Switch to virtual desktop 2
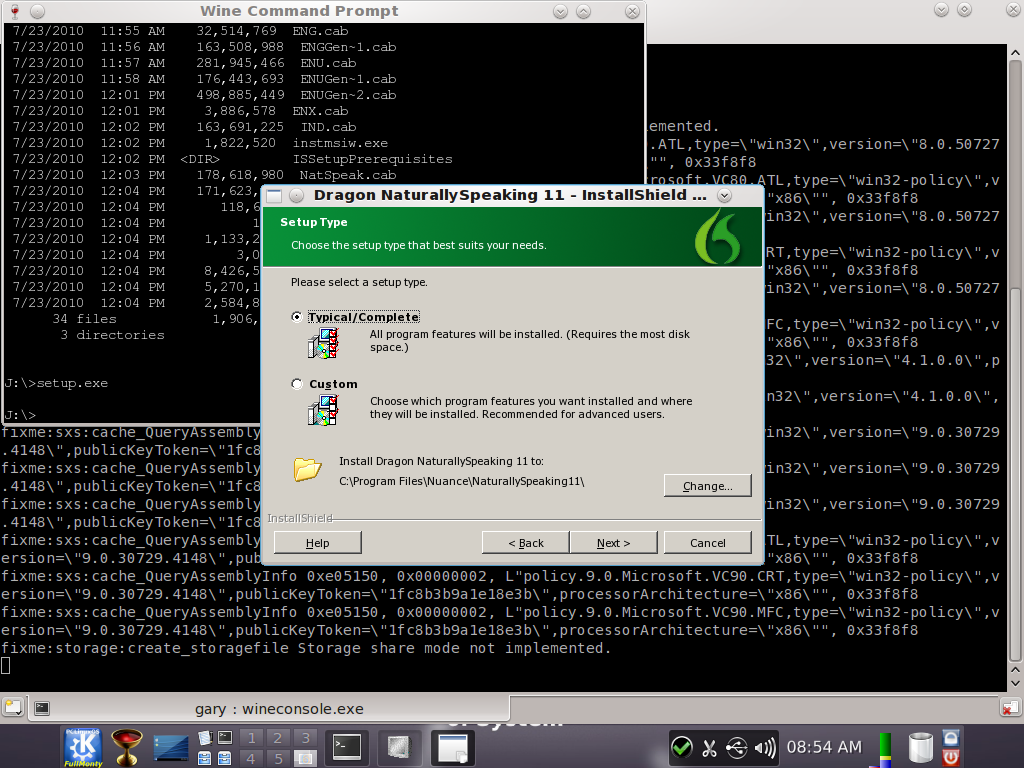The image size is (1024, 768). coord(278,738)
